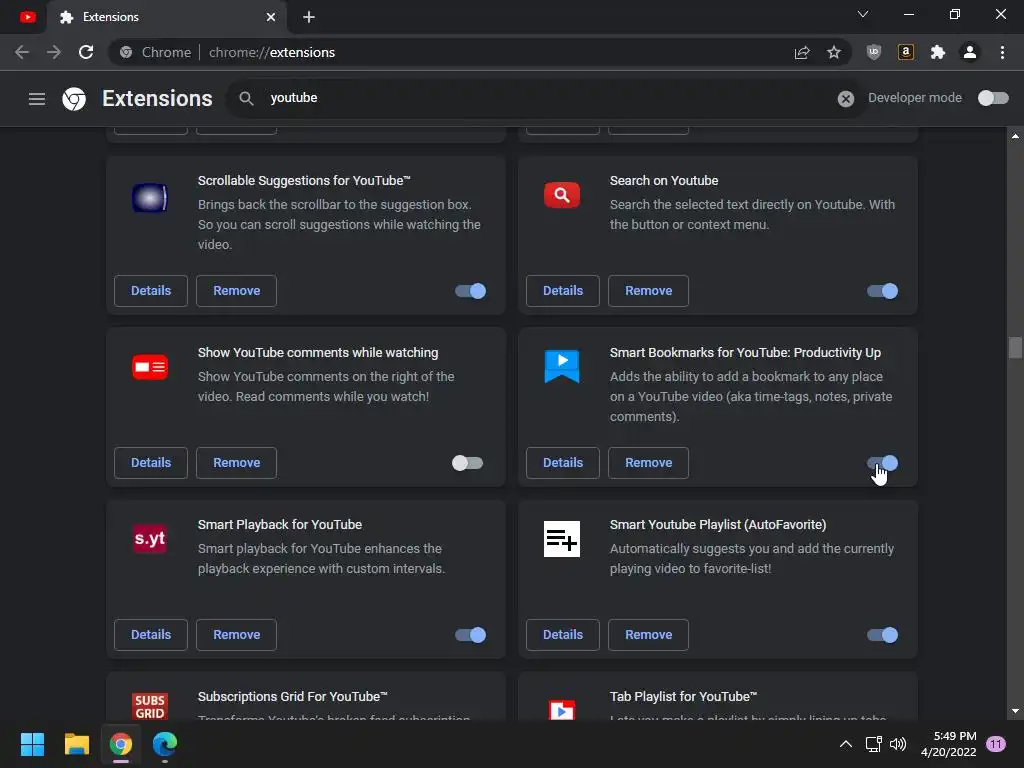Screen dimensions: 1024x768
Task: Reload the extensions page
Action: point(86,52)
